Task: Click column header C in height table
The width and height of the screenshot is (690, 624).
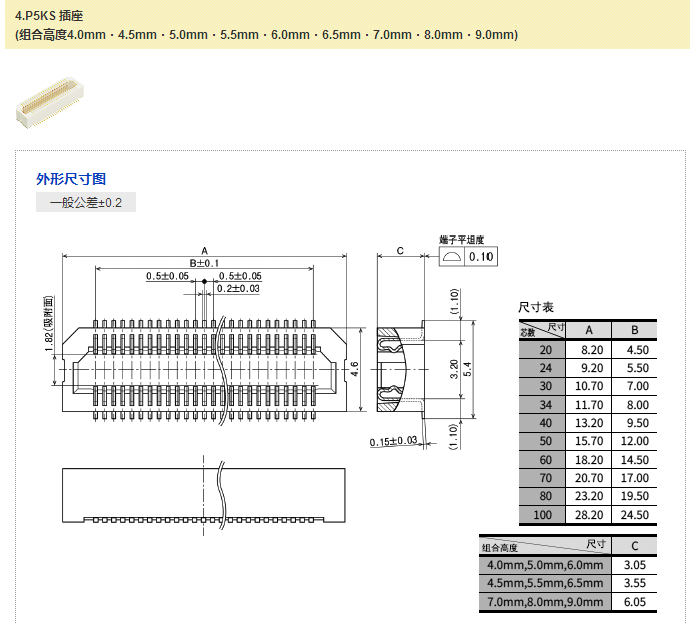Action: point(634,546)
